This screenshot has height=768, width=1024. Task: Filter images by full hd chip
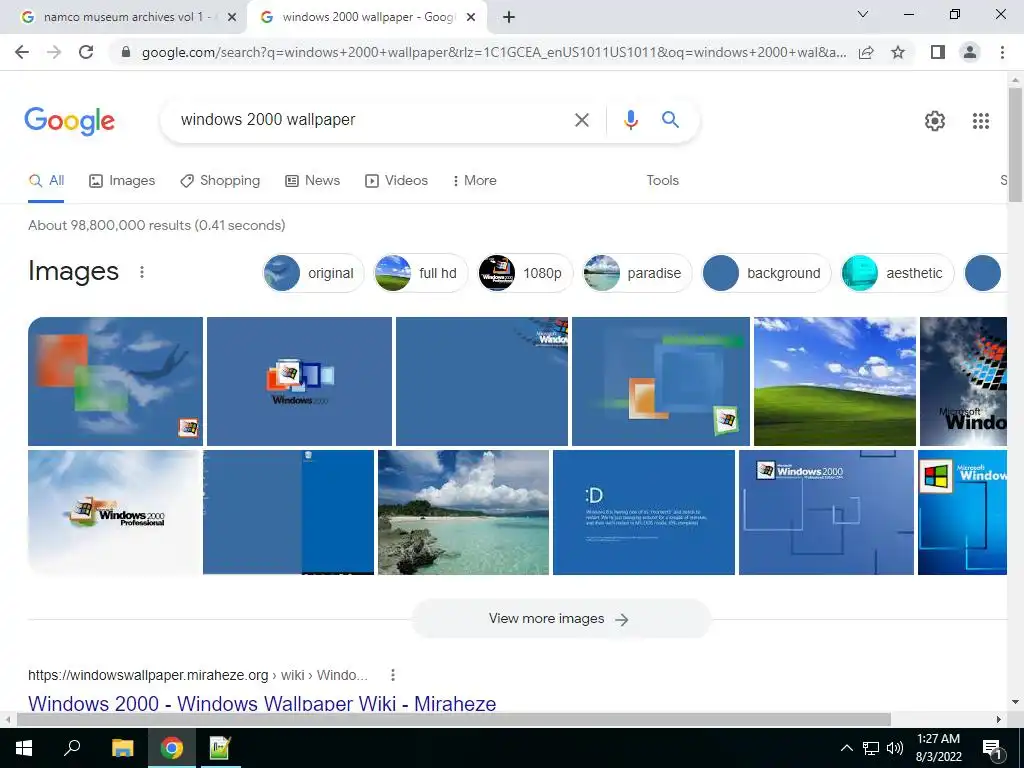pyautogui.click(x=421, y=273)
